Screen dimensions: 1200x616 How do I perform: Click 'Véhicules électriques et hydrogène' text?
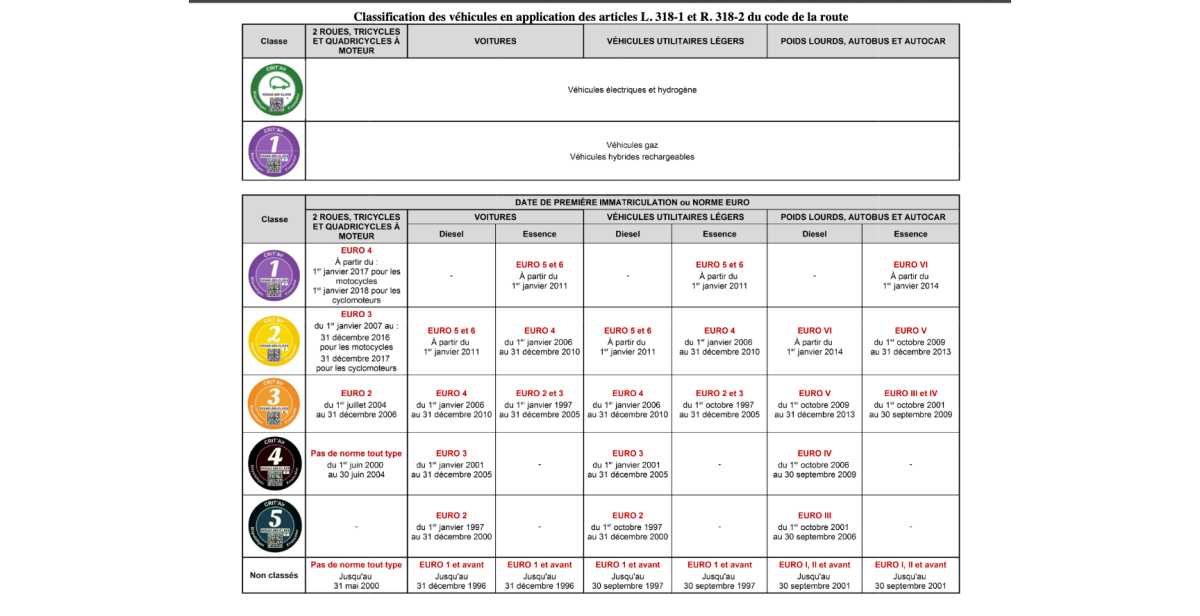click(632, 90)
